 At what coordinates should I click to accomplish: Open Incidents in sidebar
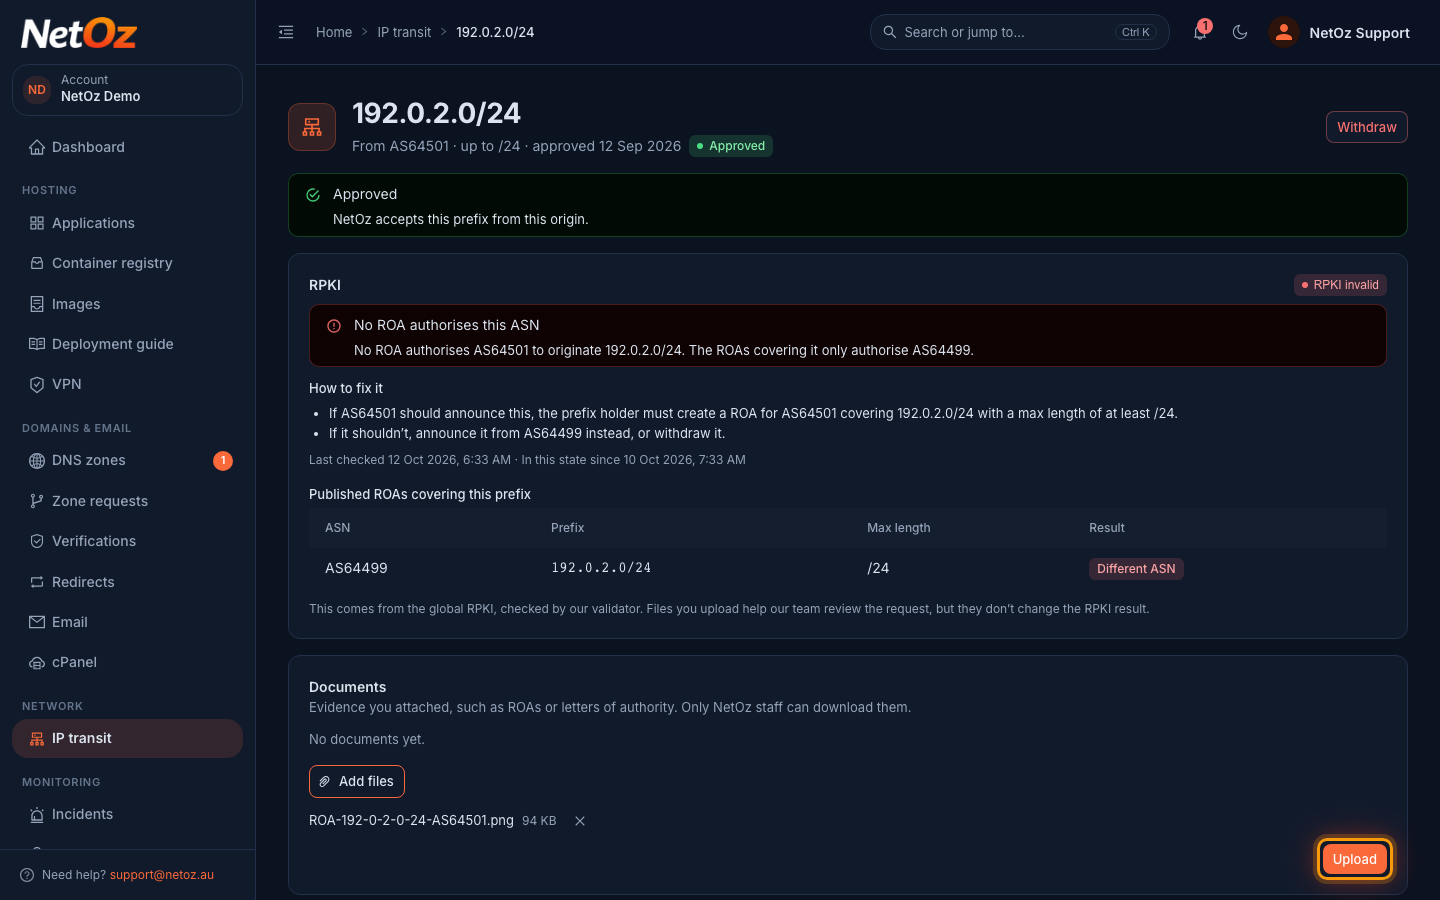(127, 814)
